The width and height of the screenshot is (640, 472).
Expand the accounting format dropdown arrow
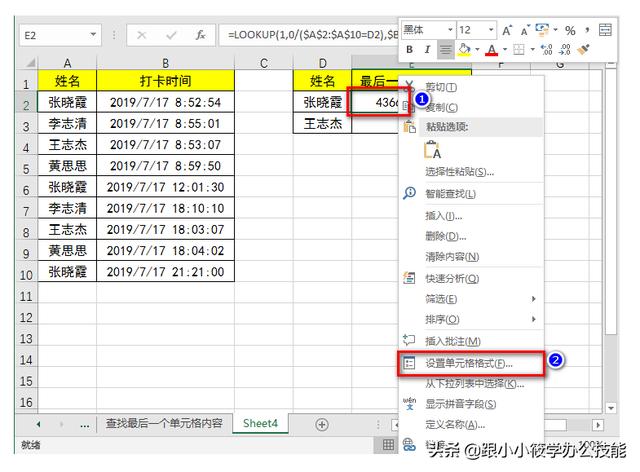click(555, 30)
